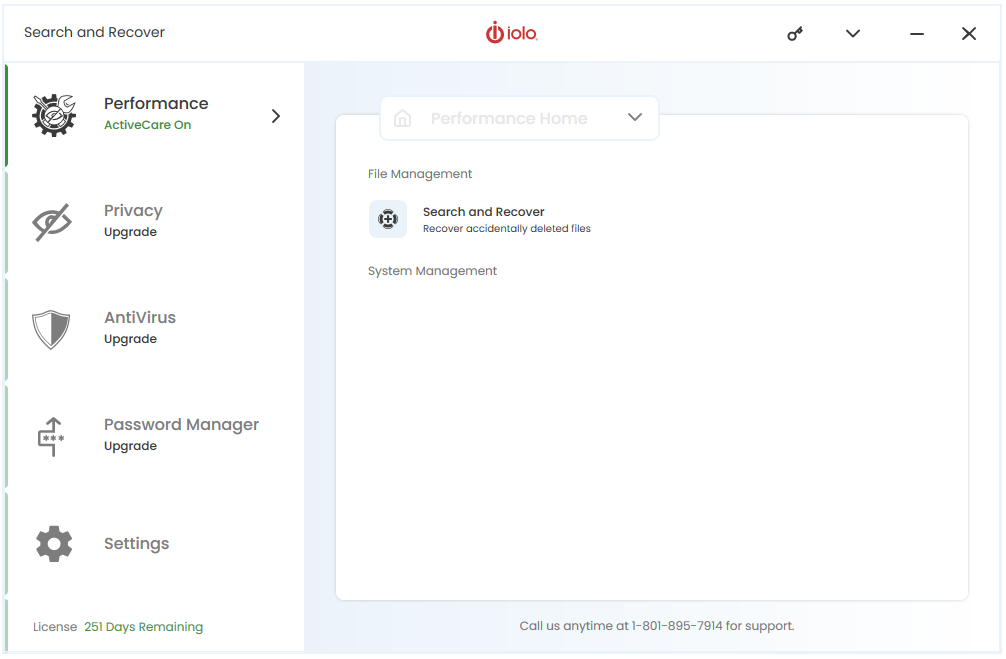Viewport: 1006px width, 659px height.
Task: Click the Privacy crossed-eye icon
Action: 52,222
